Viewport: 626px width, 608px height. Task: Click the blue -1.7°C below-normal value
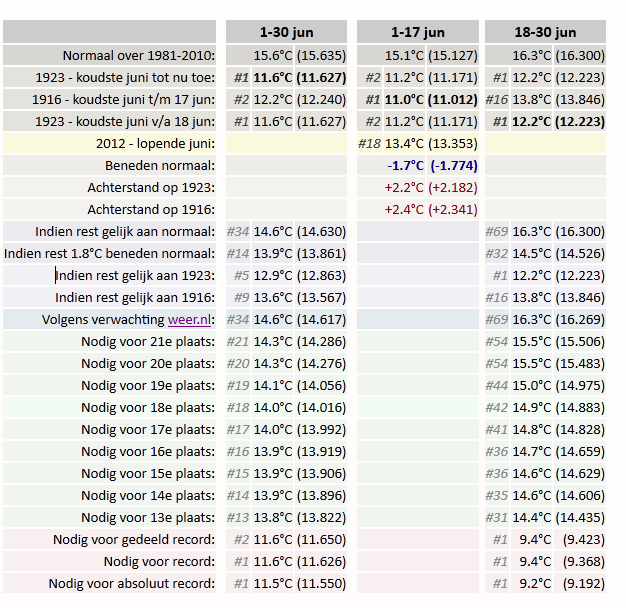pyautogui.click(x=405, y=165)
